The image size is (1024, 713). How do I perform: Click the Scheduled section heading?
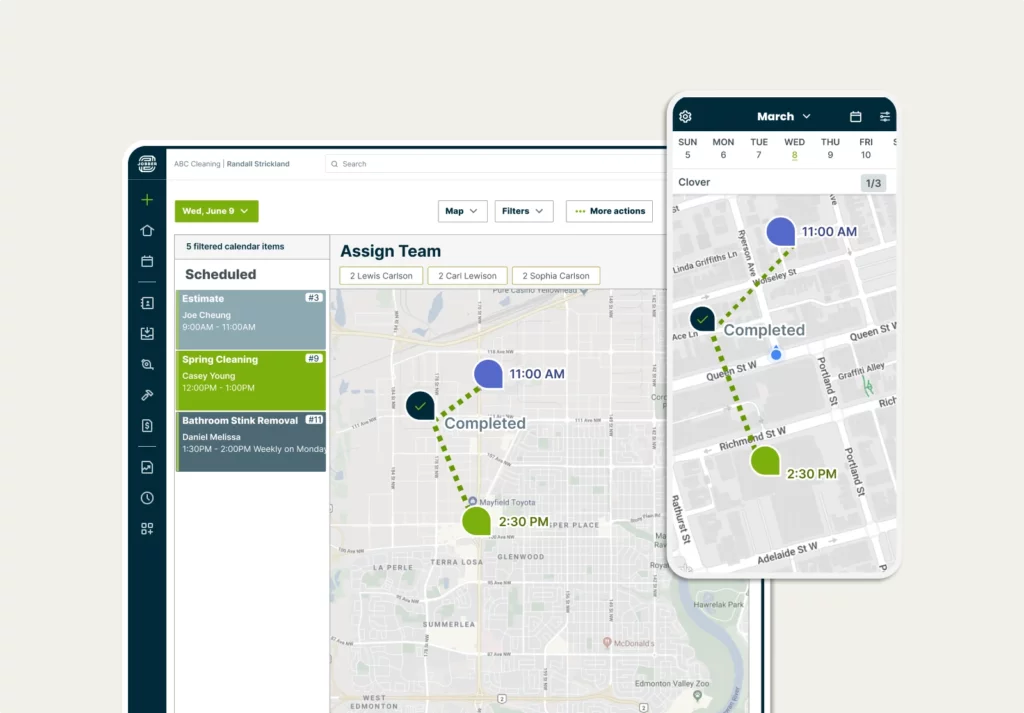click(221, 274)
